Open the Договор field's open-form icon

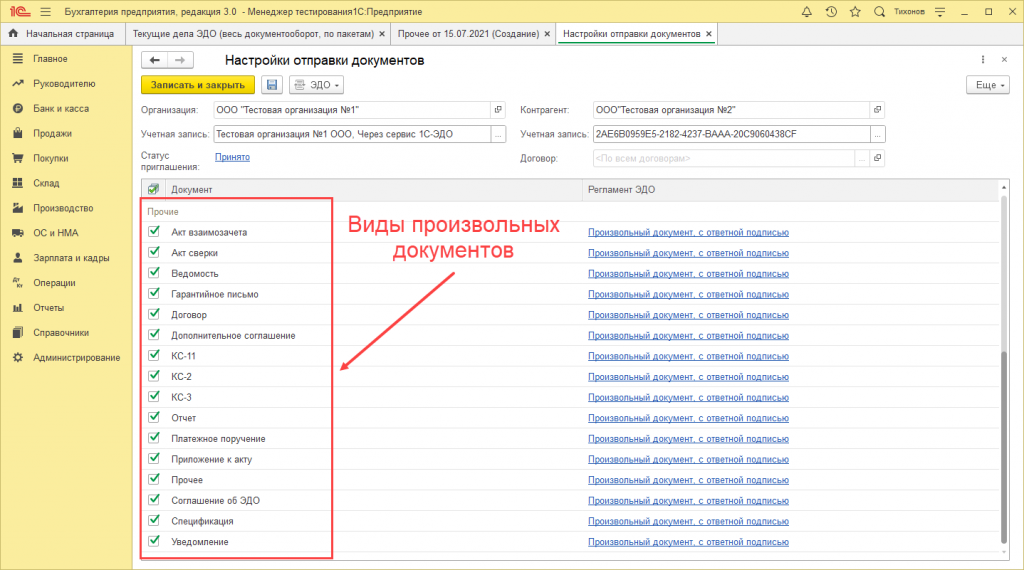[878, 158]
